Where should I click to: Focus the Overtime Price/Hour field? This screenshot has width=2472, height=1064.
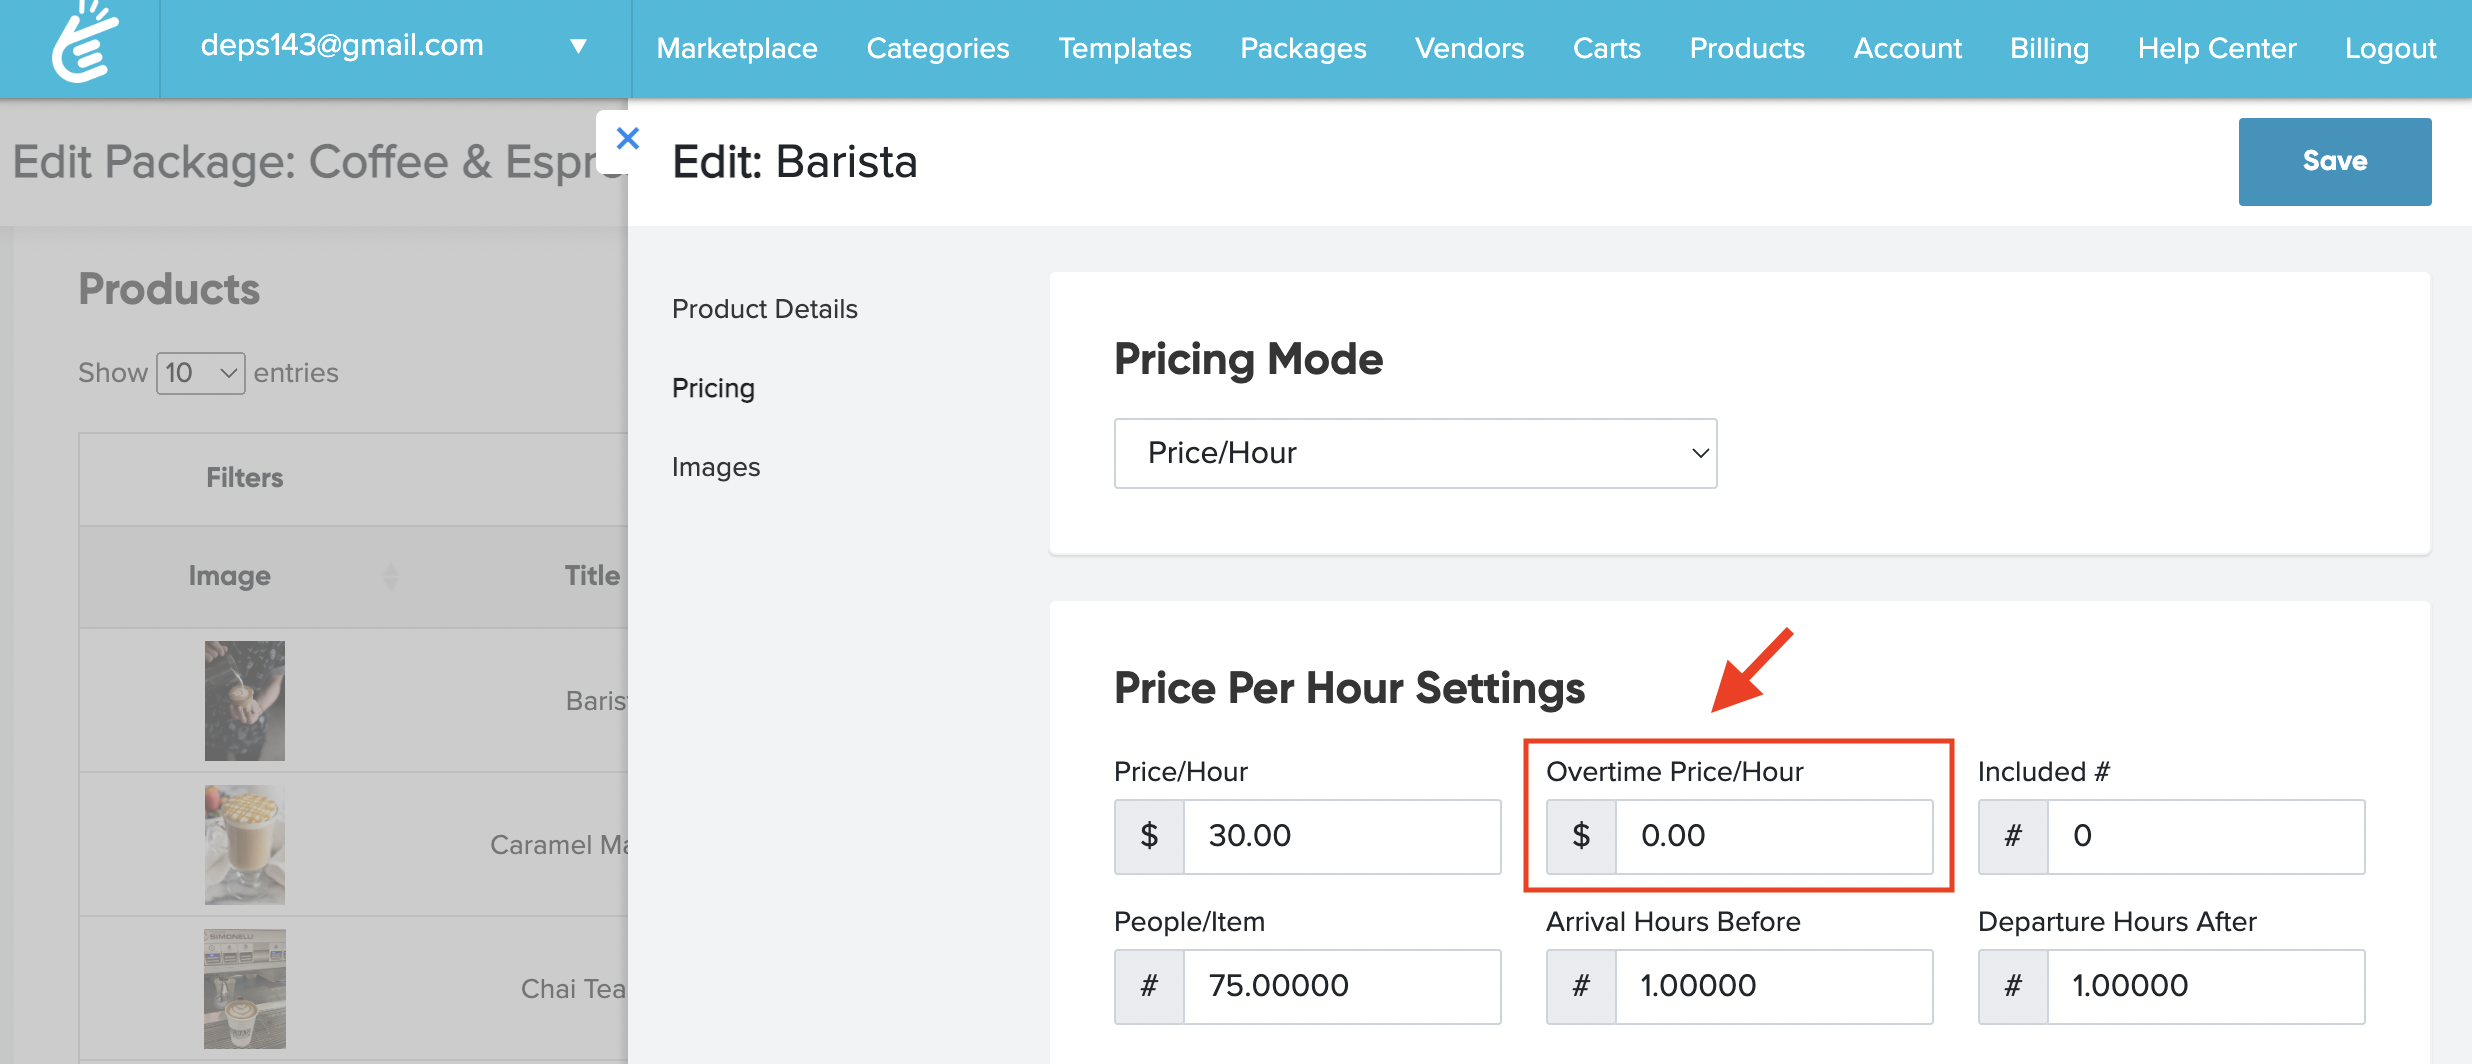coord(1773,836)
